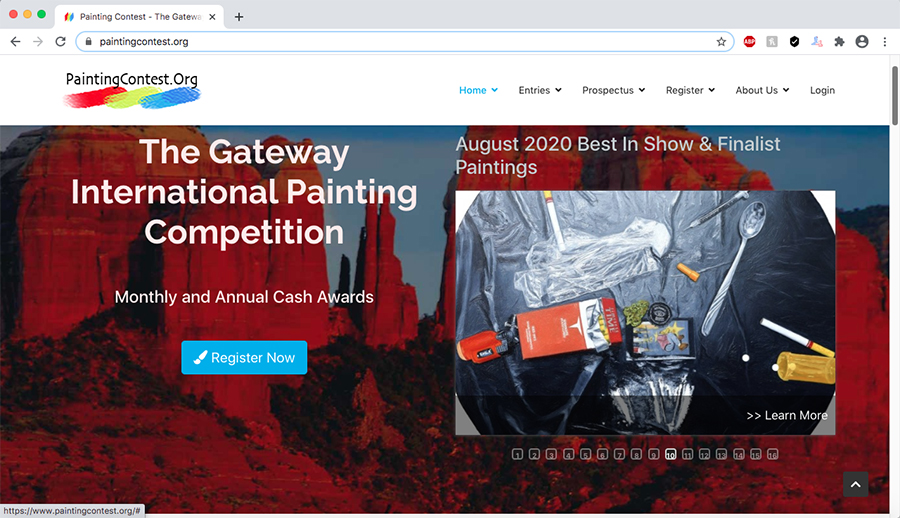This screenshot has width=900, height=518.
Task: Open the Extensions puzzle piece menu
Action: point(839,41)
